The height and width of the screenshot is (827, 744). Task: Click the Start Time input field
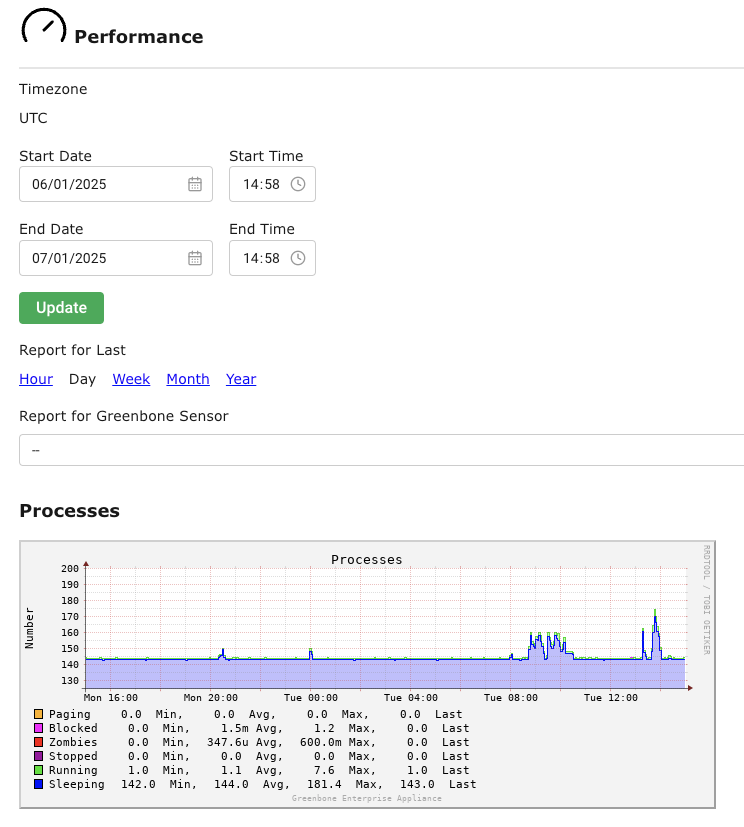point(260,184)
